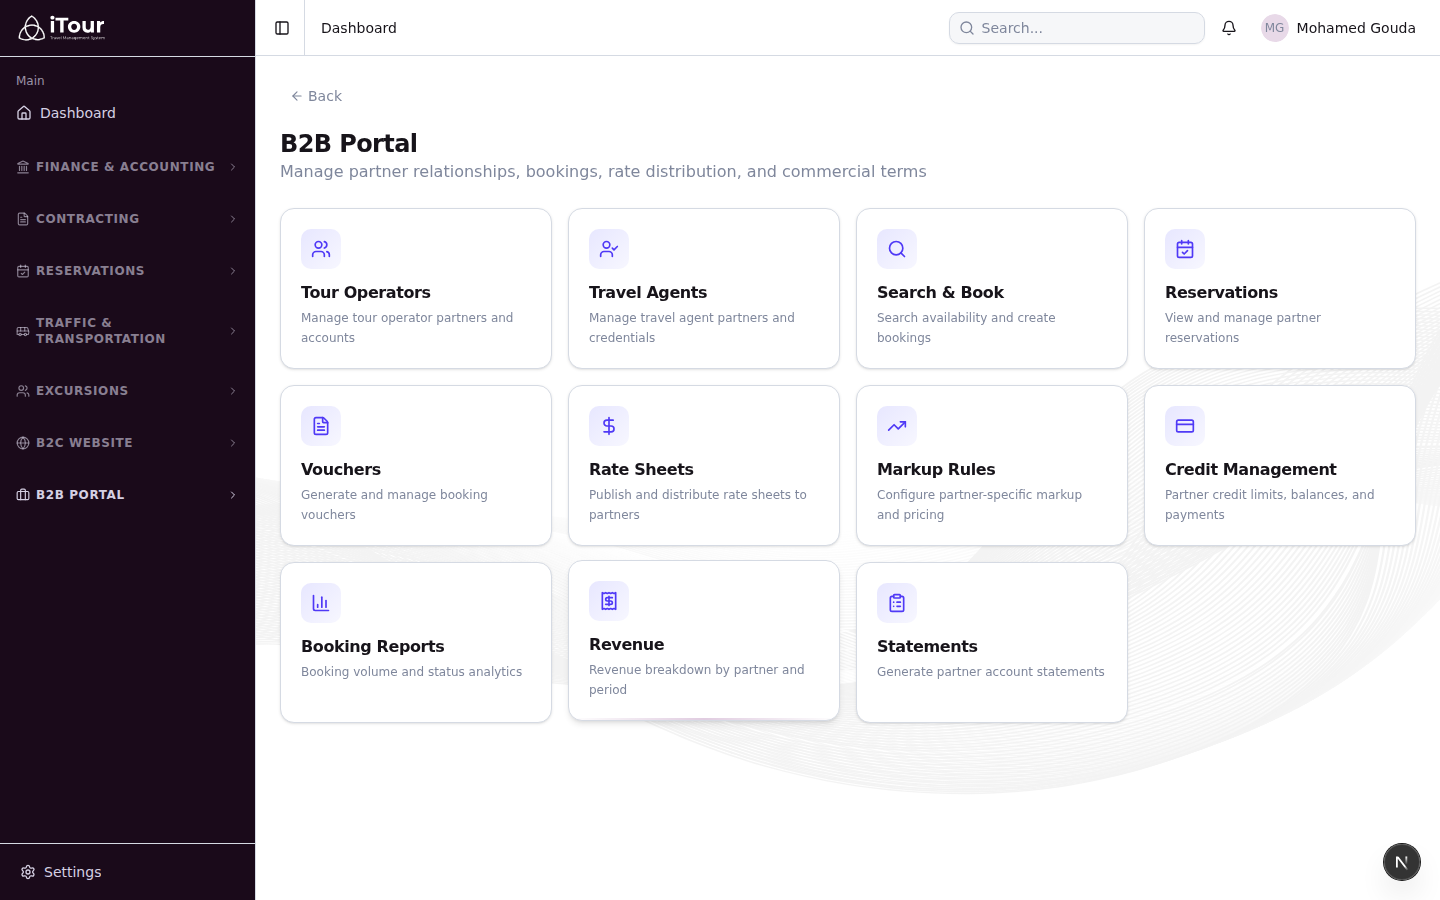
Task: Click the Settings gear icon
Action: point(28,872)
